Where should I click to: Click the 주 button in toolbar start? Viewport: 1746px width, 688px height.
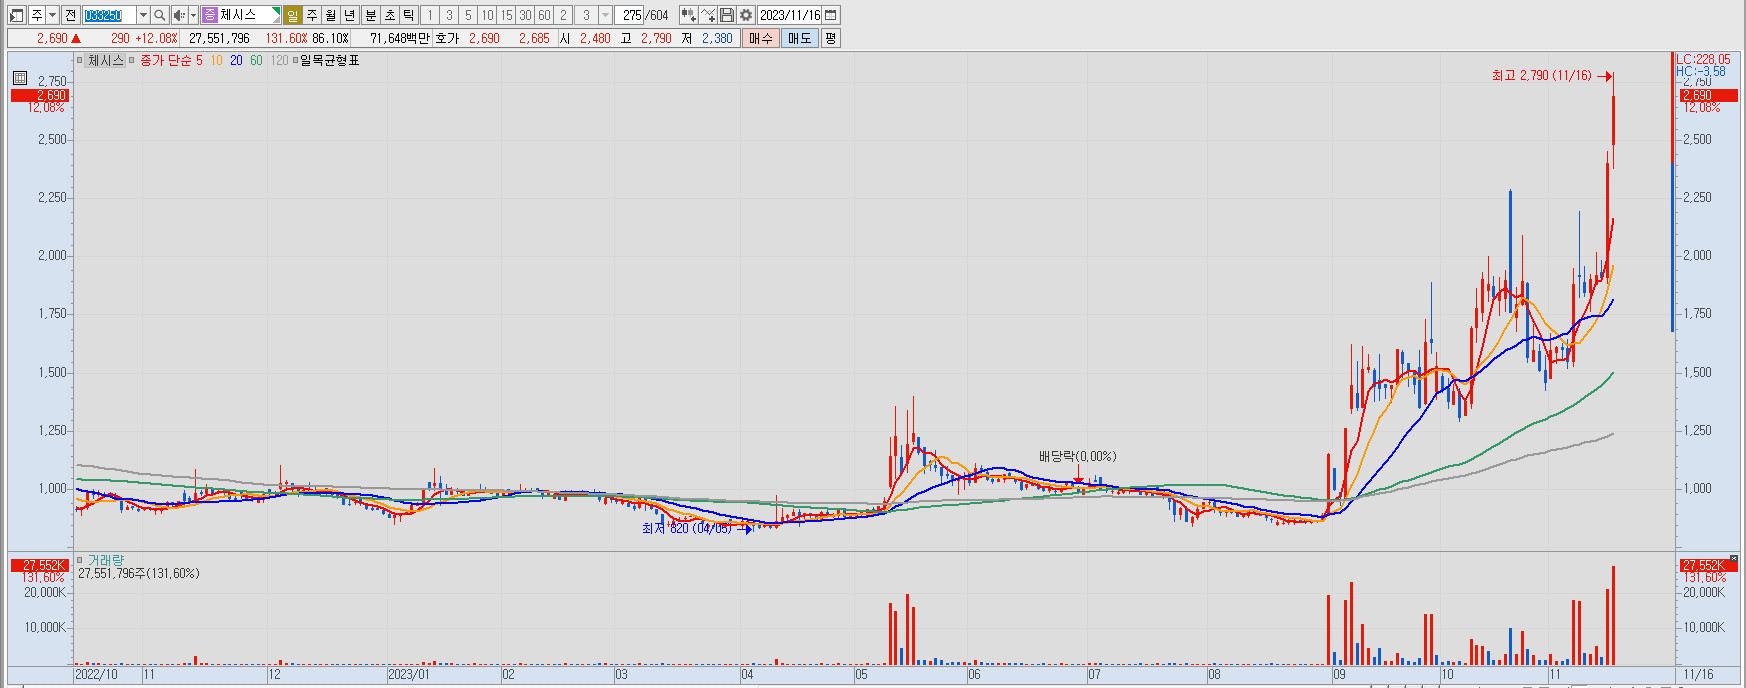36,15
